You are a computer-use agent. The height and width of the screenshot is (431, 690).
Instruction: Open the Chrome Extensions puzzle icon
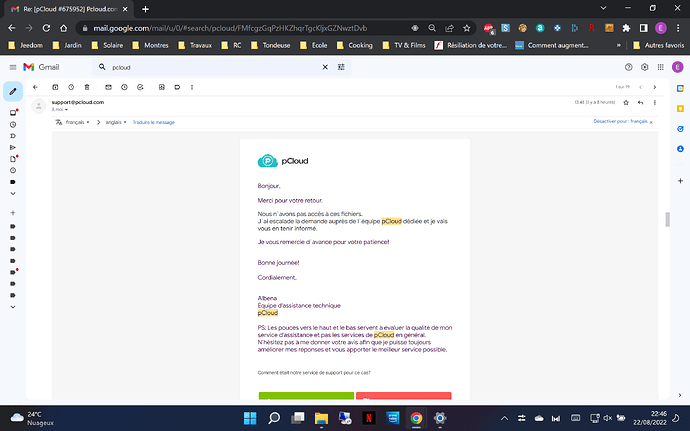point(626,28)
